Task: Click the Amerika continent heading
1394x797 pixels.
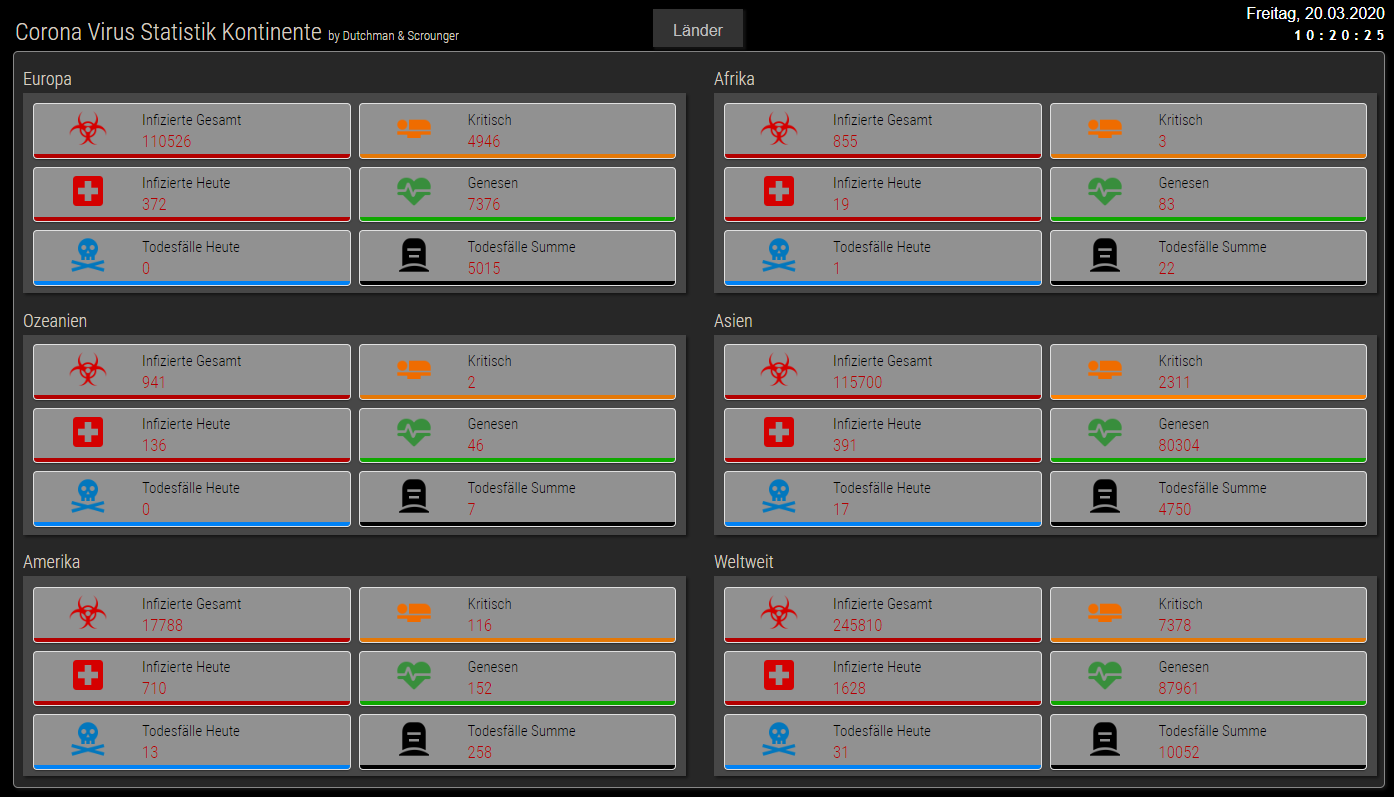Action: (x=51, y=562)
